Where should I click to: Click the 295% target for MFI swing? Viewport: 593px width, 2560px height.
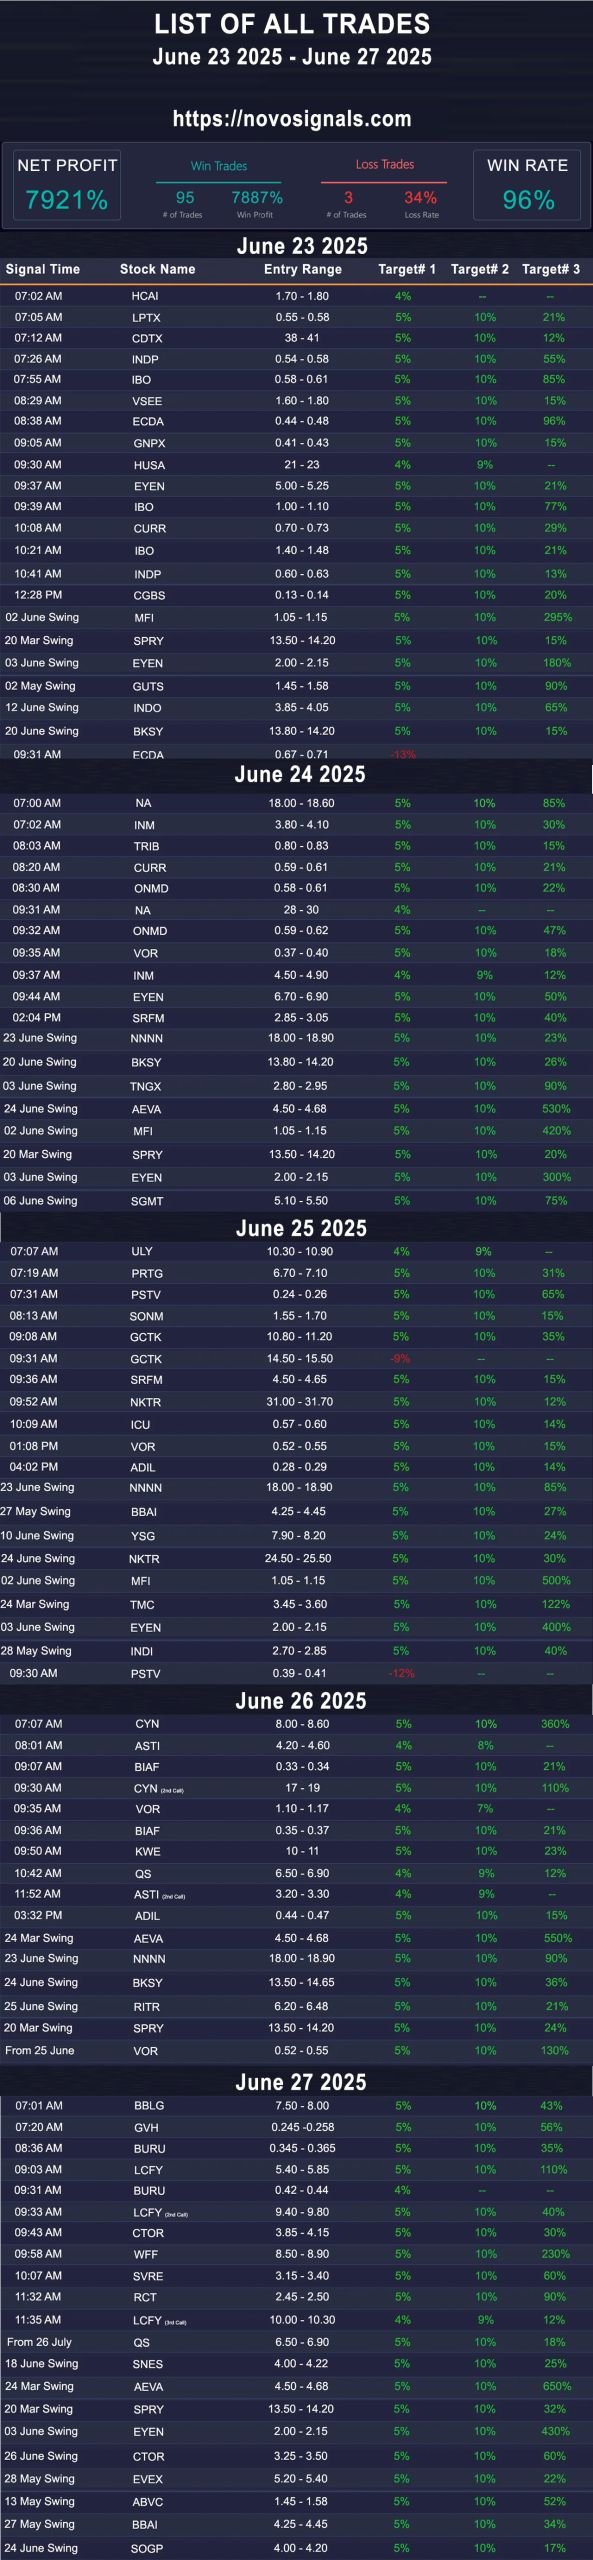[557, 618]
